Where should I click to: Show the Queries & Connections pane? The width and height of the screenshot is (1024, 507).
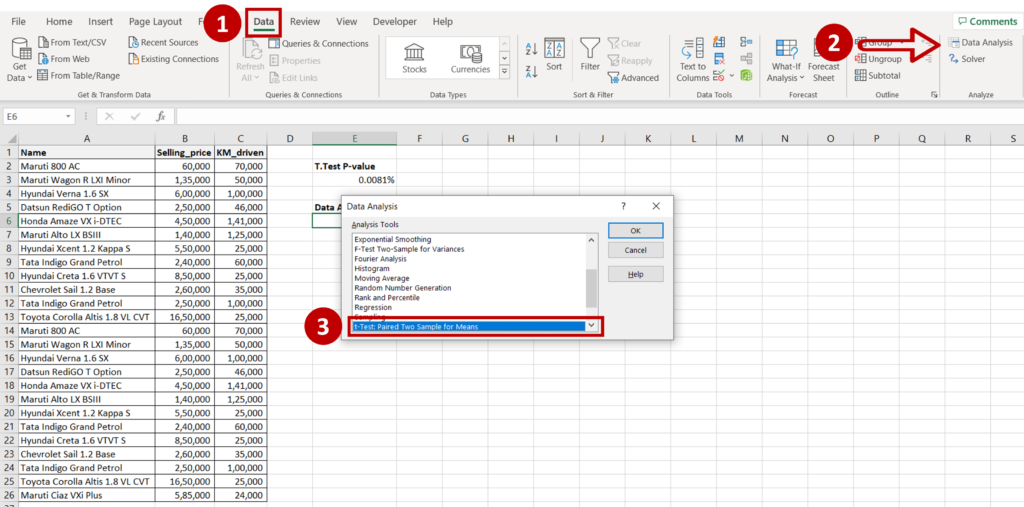[318, 44]
